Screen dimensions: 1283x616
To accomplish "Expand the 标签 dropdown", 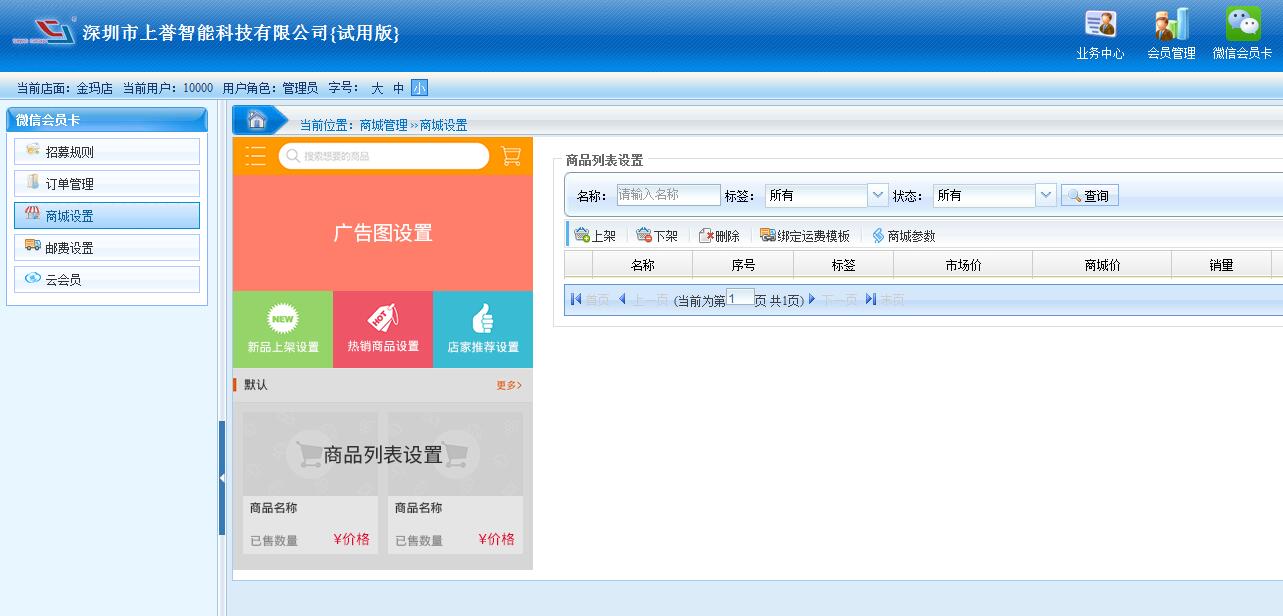I will (x=878, y=195).
